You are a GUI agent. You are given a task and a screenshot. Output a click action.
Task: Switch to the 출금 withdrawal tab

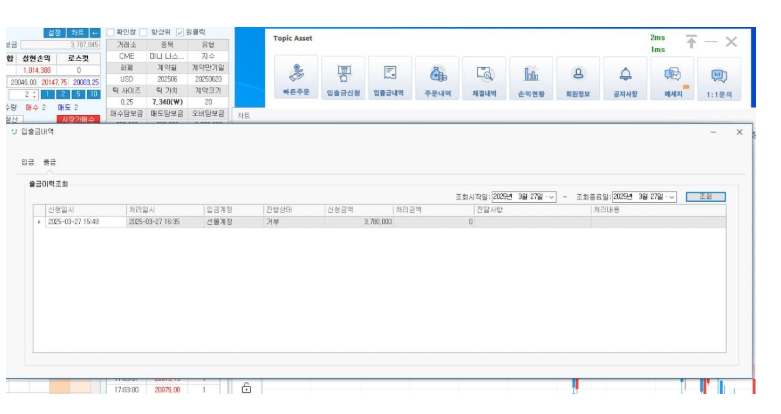coord(49,162)
